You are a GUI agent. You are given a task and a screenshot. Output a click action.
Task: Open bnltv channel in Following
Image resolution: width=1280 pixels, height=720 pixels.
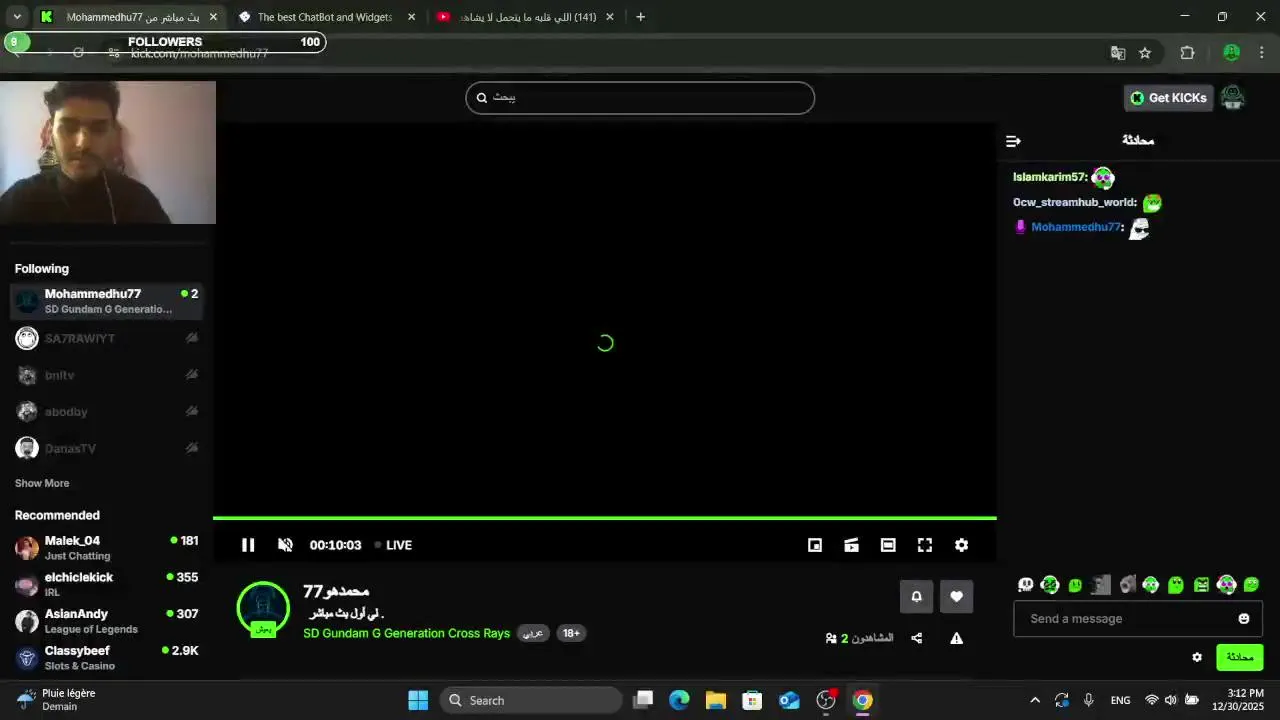[x=107, y=376]
